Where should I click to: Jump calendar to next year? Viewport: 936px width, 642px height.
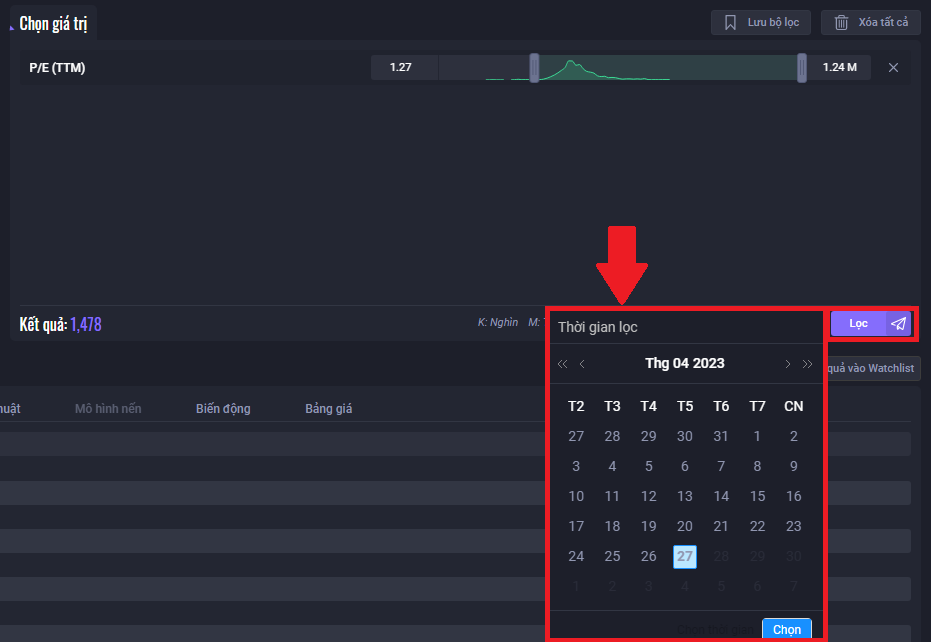coord(808,364)
